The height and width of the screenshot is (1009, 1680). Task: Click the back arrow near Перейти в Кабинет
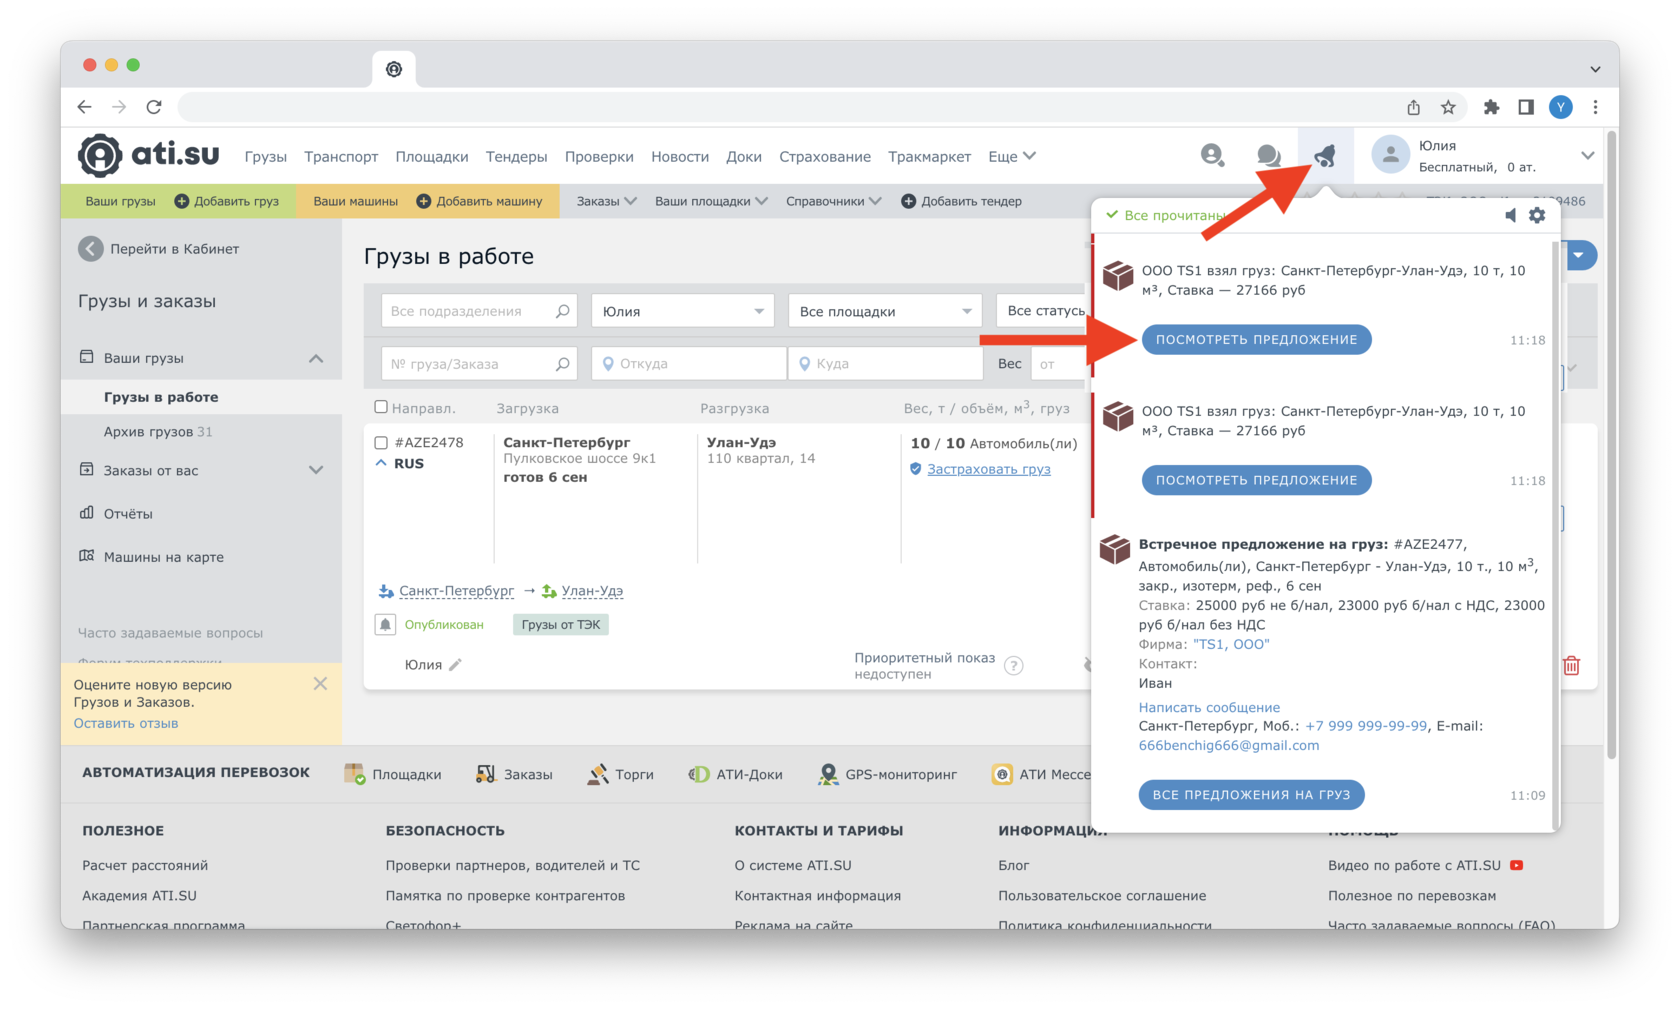[91, 249]
